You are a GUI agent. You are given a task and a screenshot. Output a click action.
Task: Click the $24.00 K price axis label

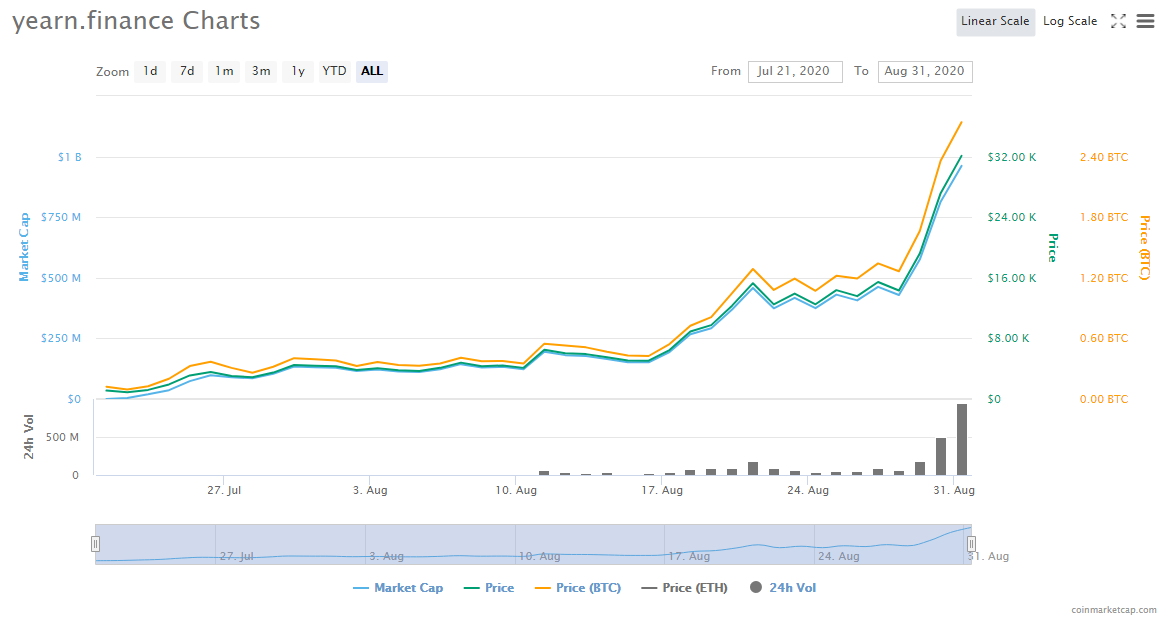tap(1012, 217)
